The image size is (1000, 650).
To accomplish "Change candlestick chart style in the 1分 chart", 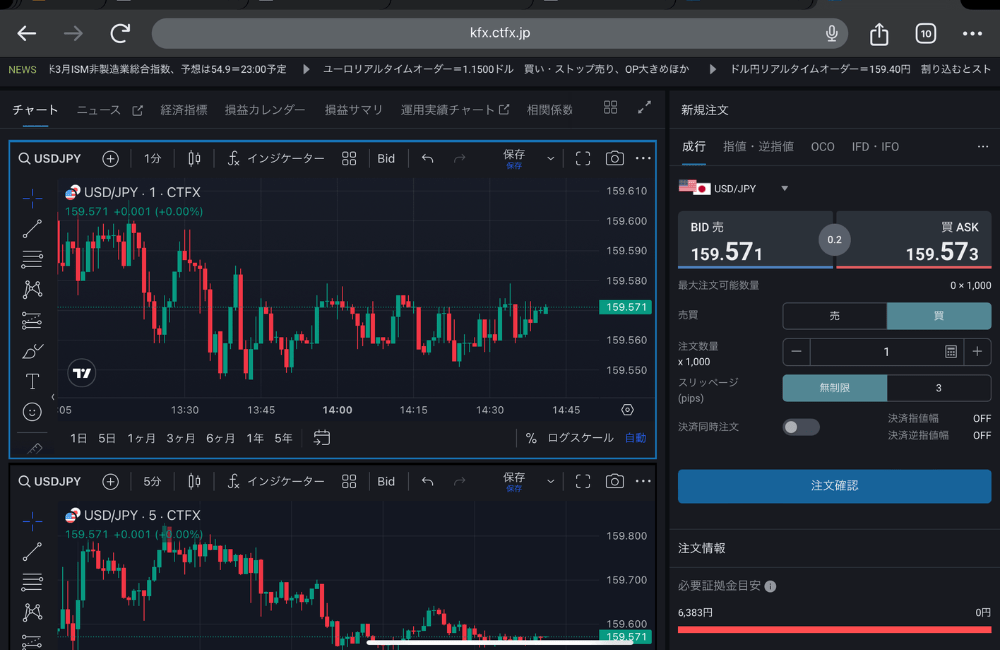I will pos(194,158).
